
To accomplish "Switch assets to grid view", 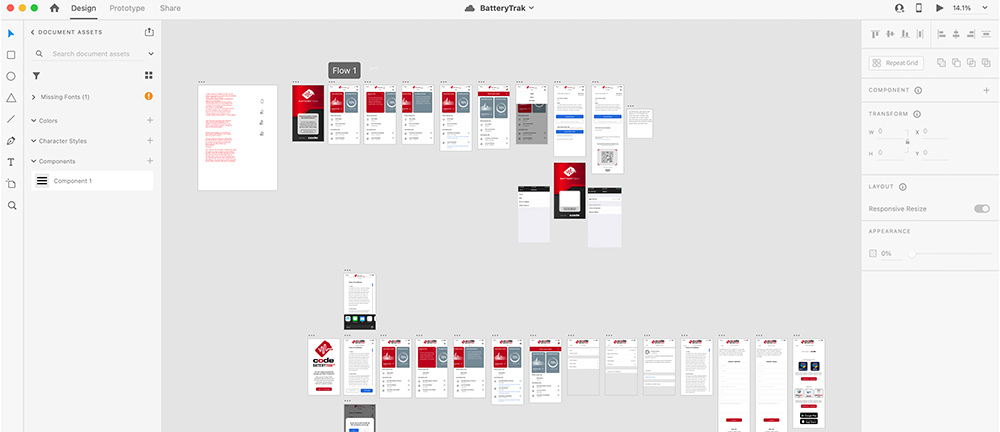I will (x=149, y=75).
